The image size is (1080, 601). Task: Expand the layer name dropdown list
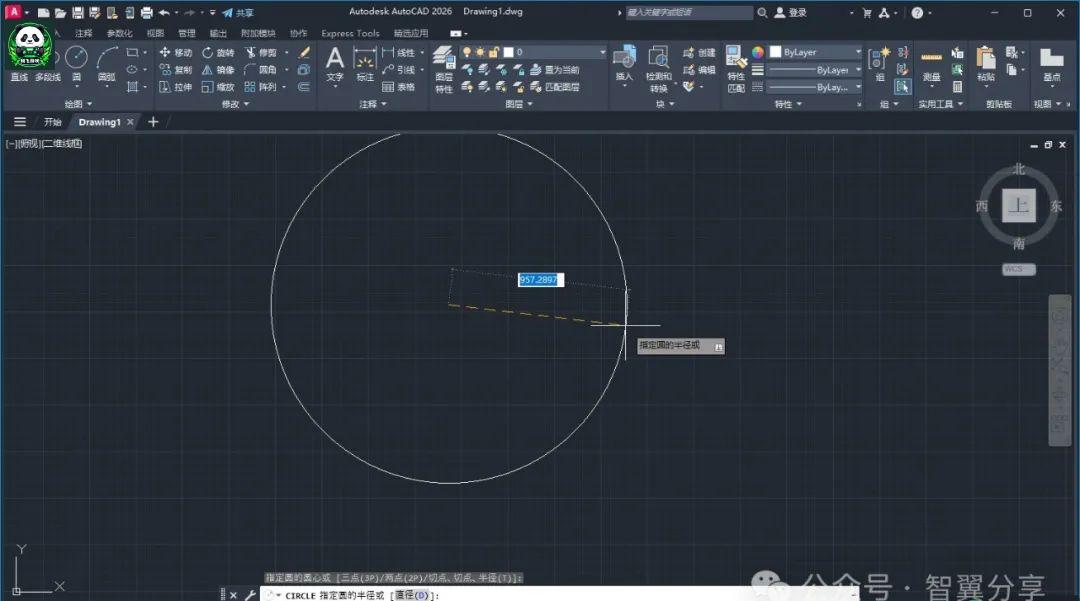click(602, 52)
